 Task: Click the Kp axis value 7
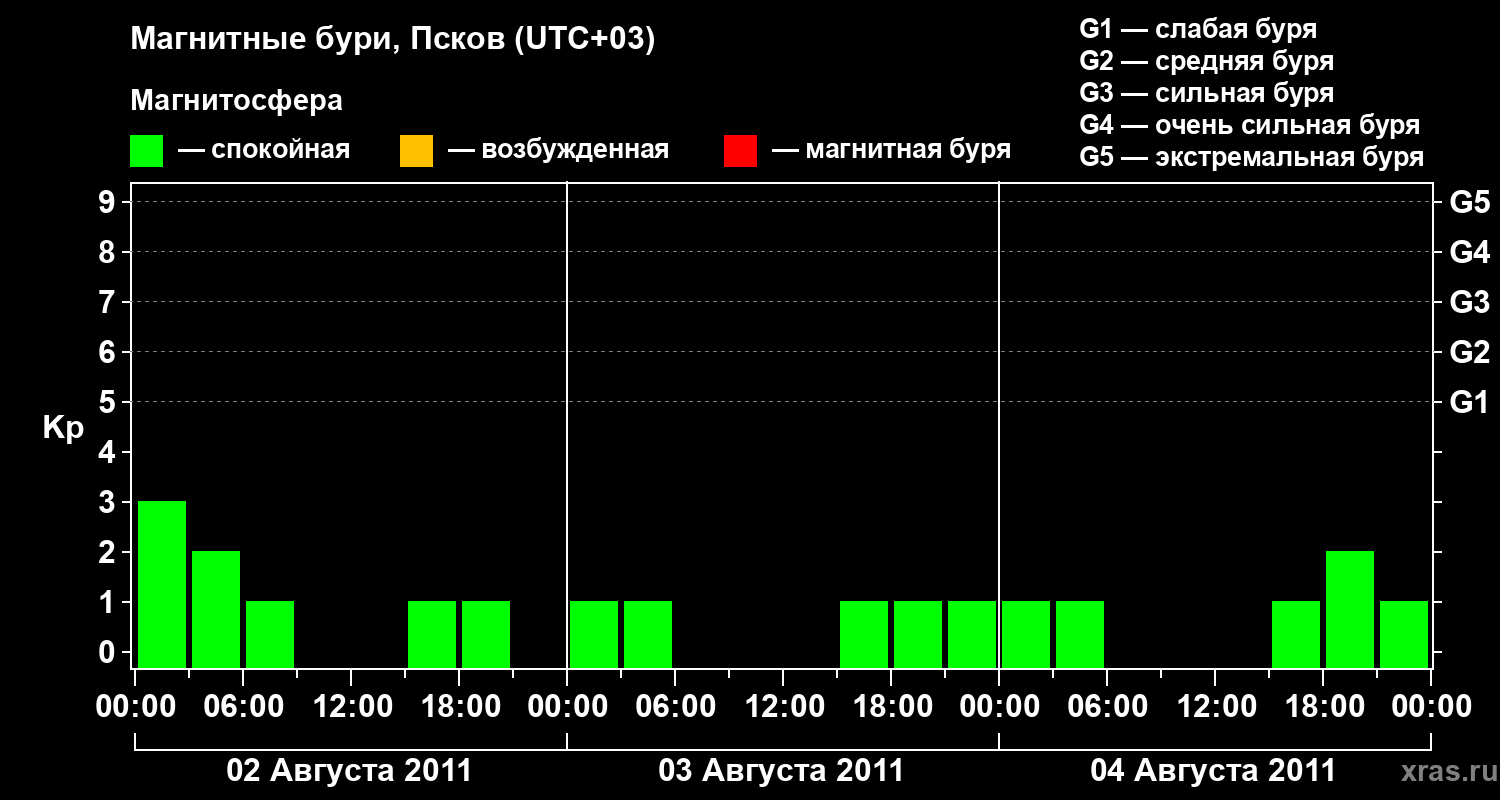[x=108, y=302]
